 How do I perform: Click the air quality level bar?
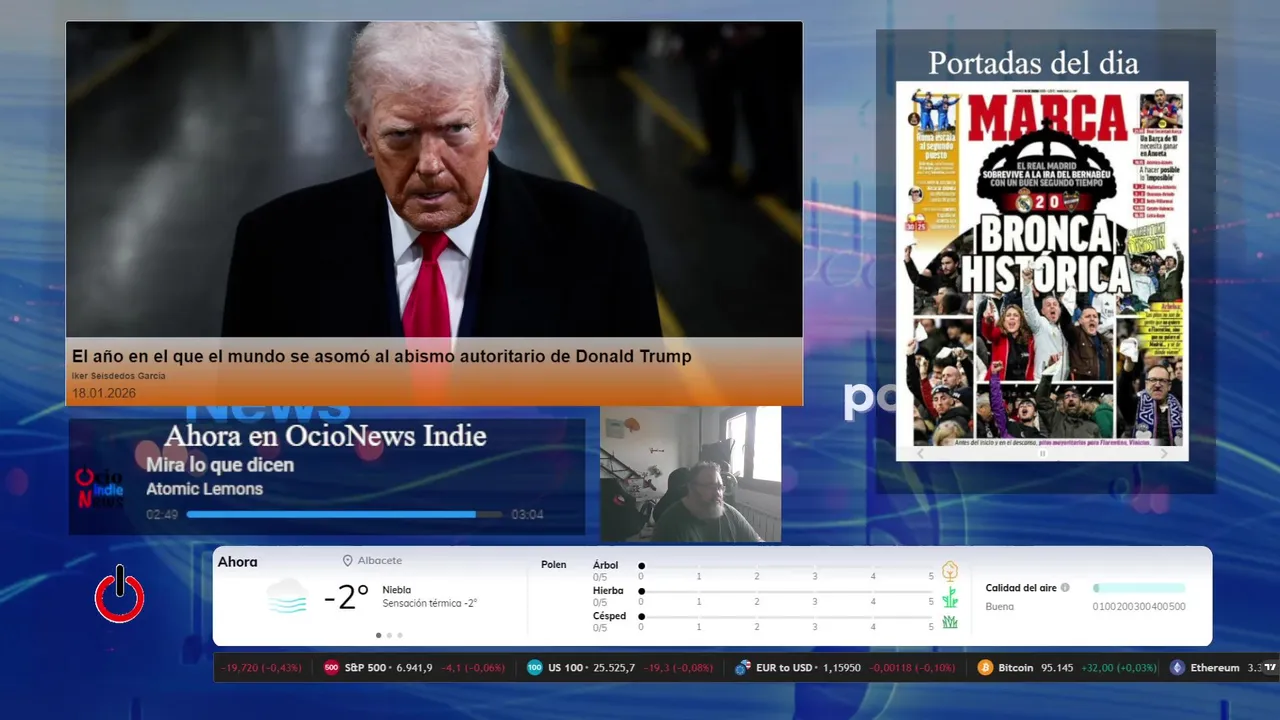coord(1139,588)
